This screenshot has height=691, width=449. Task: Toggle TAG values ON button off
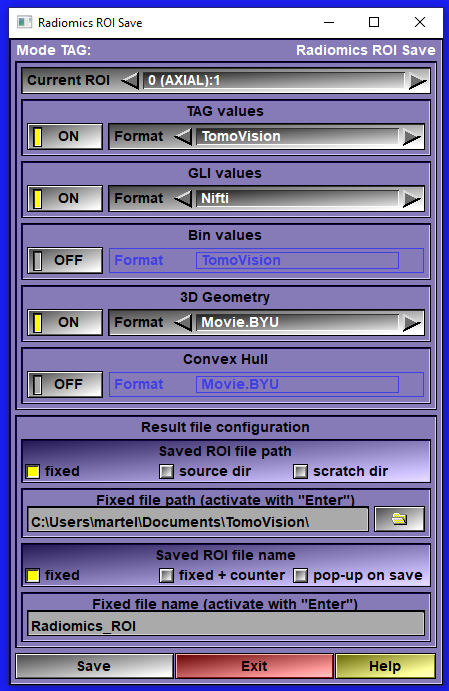coord(65,137)
